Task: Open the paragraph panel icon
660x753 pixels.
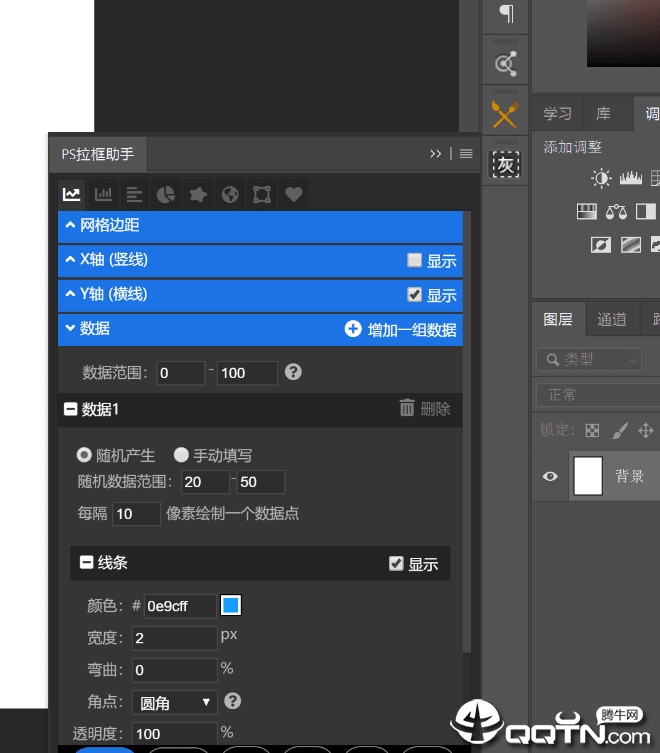Action: pyautogui.click(x=506, y=13)
